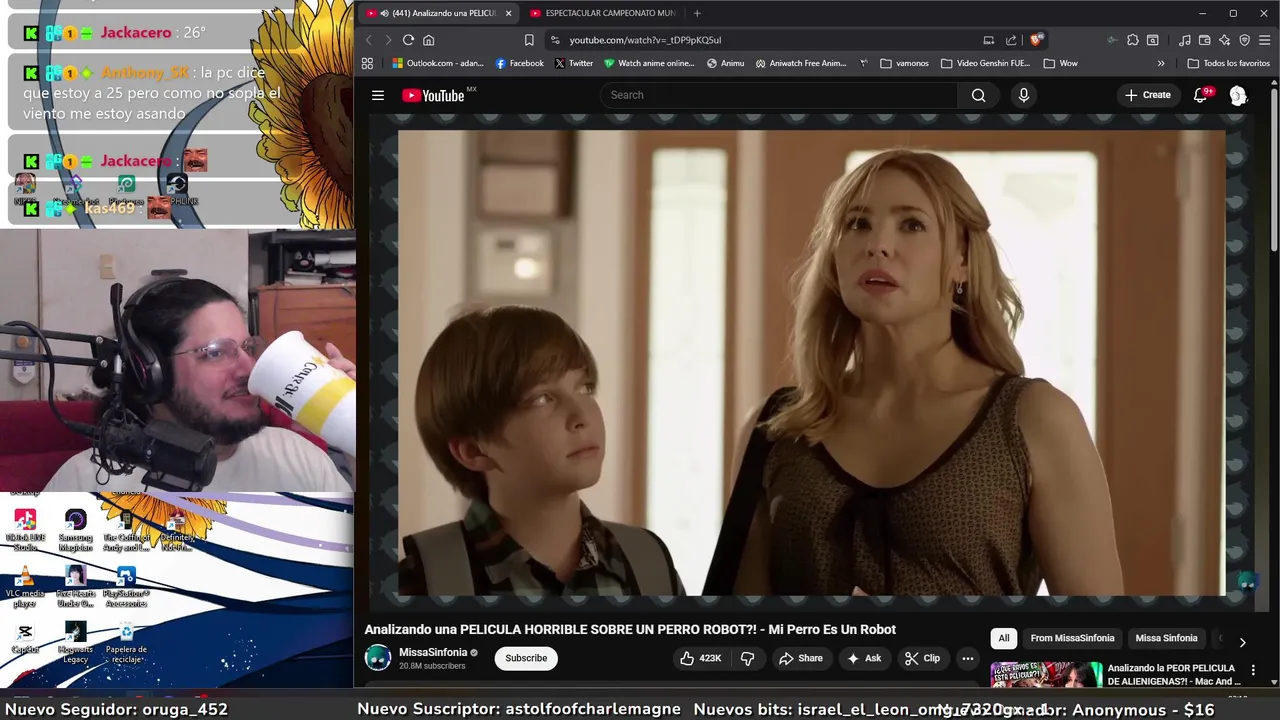Like the video with 423K thumbs up
Viewport: 1280px width, 720px height.
coord(700,658)
